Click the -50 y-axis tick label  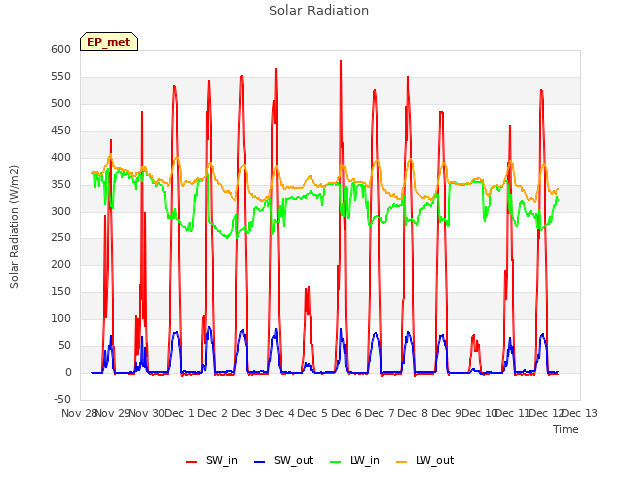(x=62, y=399)
